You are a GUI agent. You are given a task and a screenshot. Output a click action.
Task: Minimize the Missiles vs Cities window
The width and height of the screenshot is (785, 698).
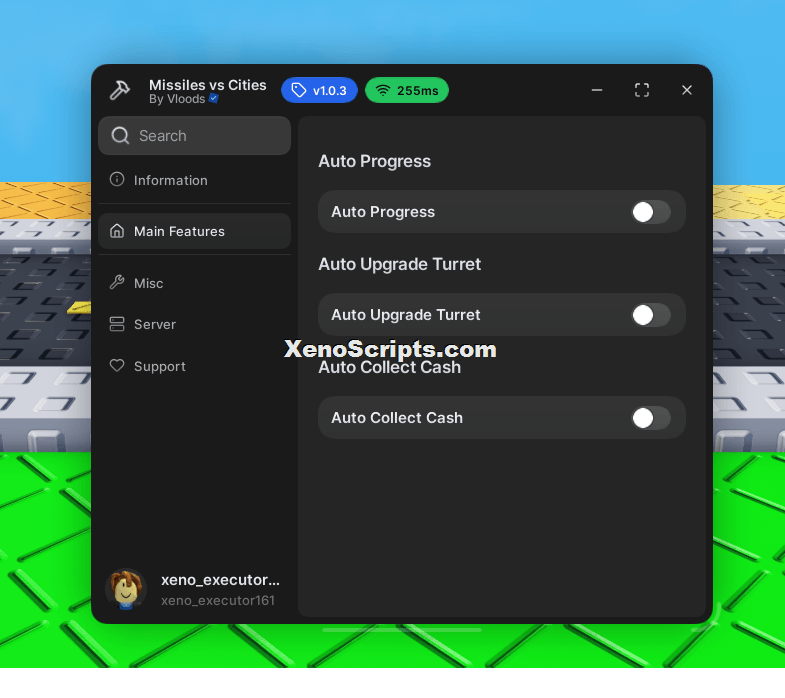pyautogui.click(x=597, y=90)
